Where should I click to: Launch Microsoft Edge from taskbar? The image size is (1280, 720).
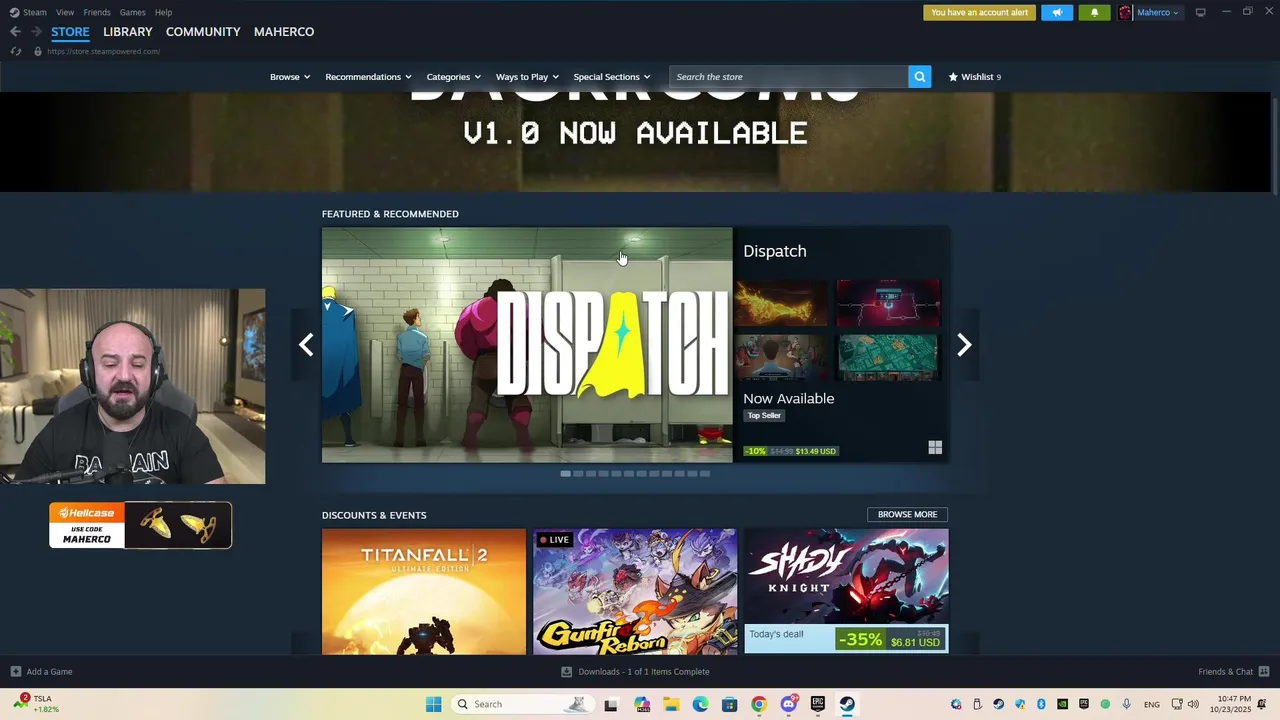pos(700,704)
